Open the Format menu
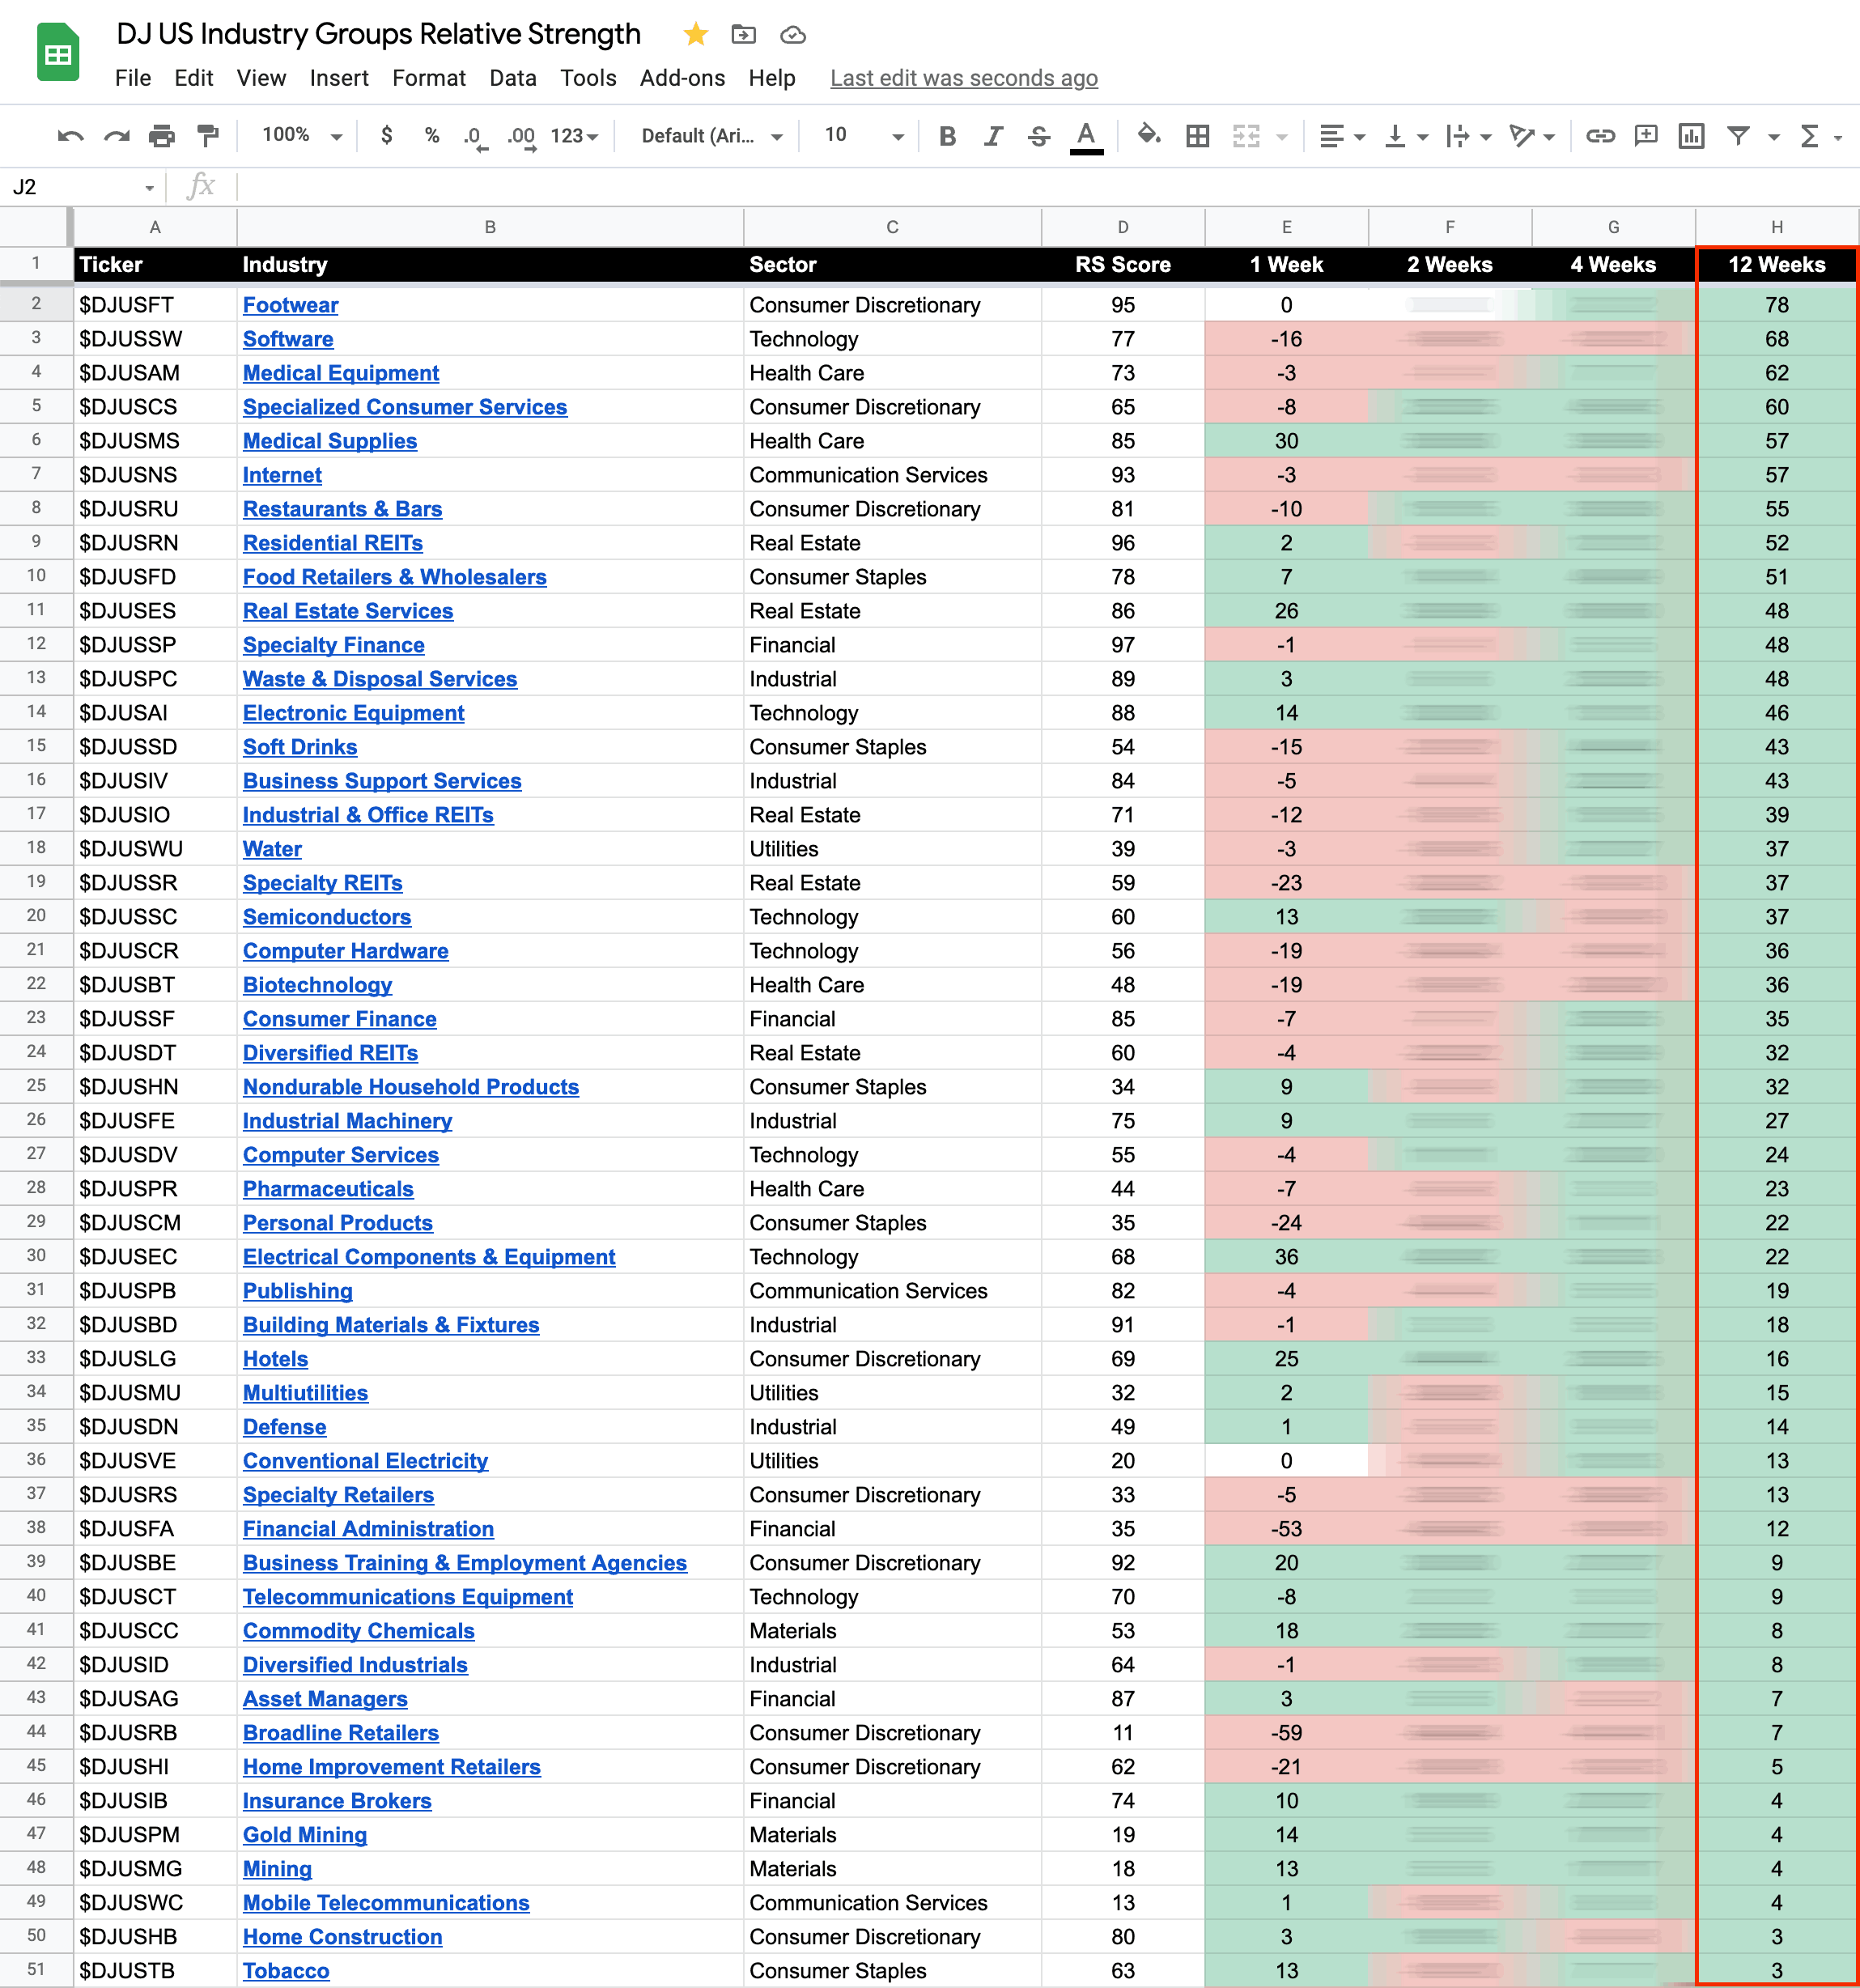This screenshot has width=1860, height=1988. point(429,78)
